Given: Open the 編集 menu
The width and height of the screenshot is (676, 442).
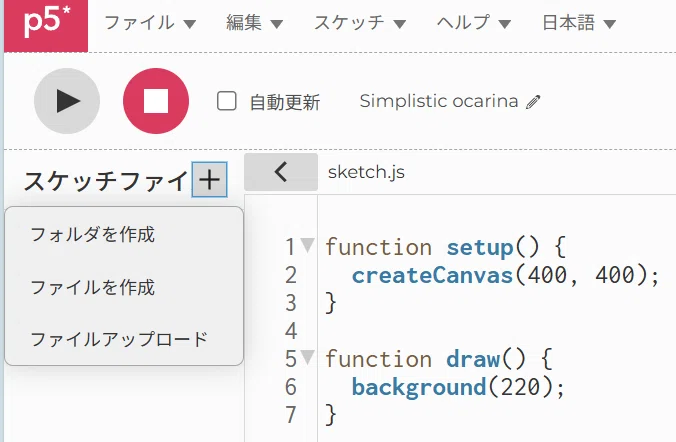Looking at the screenshot, I should coord(254,23).
